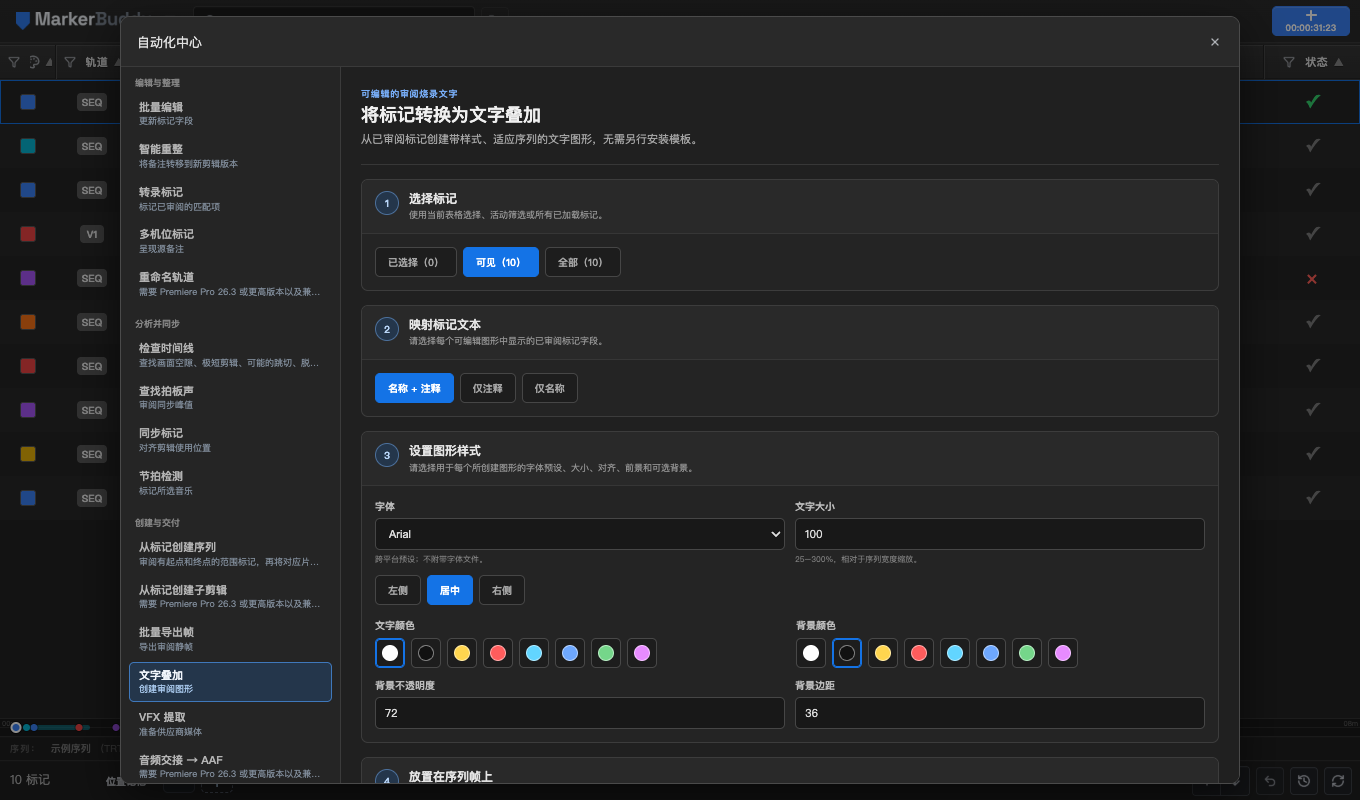Screen dimensions: 1360x800
Task: Click the 居中 alignment button
Action: 450,590
